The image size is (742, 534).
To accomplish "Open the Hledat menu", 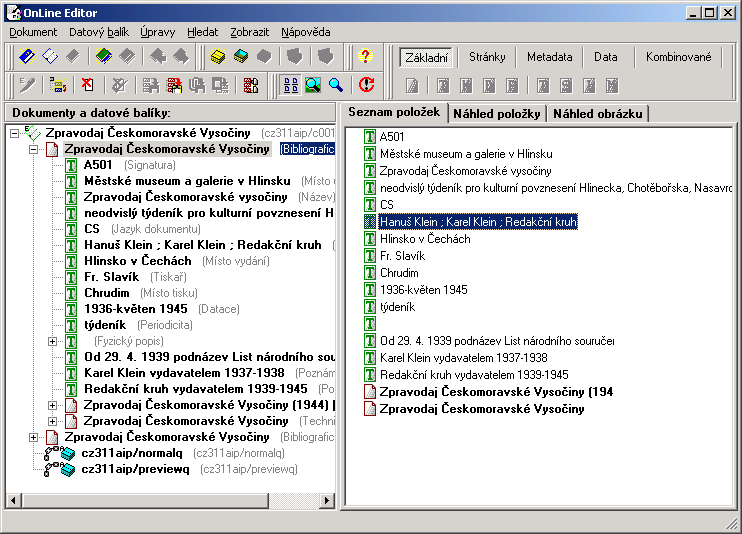I will coord(203,32).
